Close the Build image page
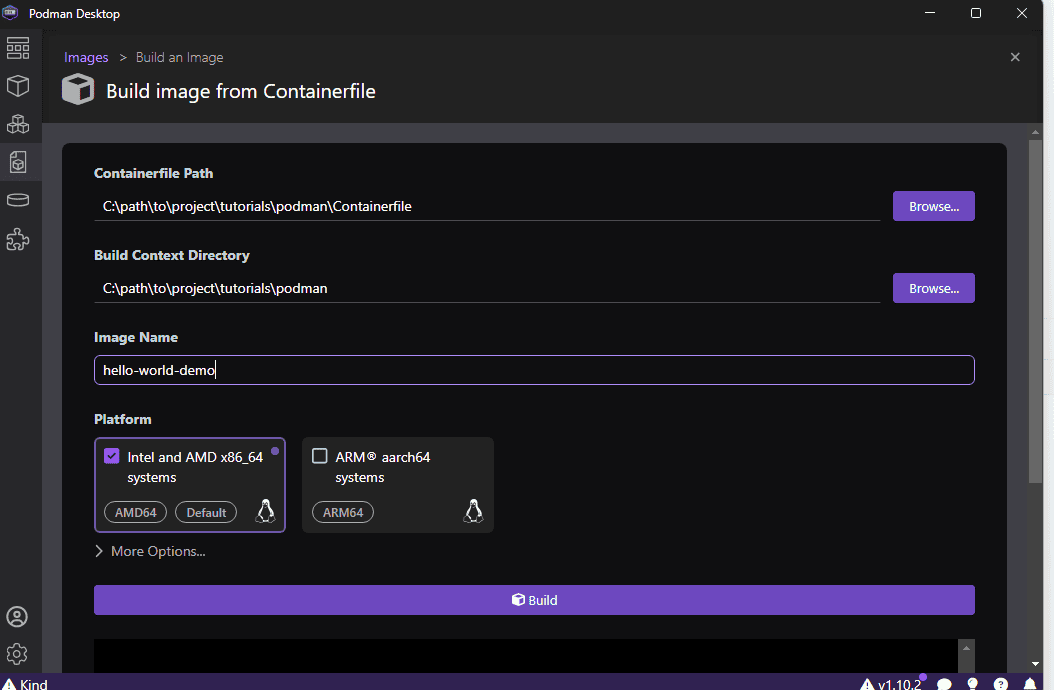This screenshot has height=690, width=1054. [1015, 57]
